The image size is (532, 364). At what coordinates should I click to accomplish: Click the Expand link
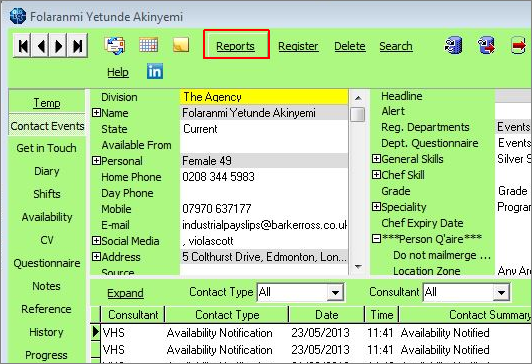pyautogui.click(x=125, y=293)
